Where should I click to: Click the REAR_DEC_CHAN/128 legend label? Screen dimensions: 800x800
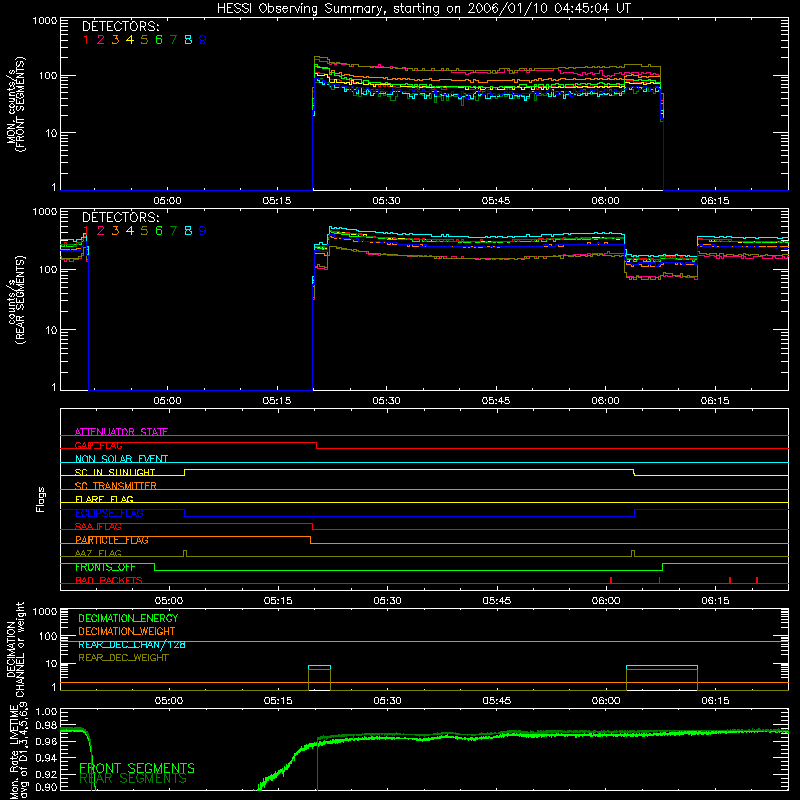pyautogui.click(x=132, y=644)
